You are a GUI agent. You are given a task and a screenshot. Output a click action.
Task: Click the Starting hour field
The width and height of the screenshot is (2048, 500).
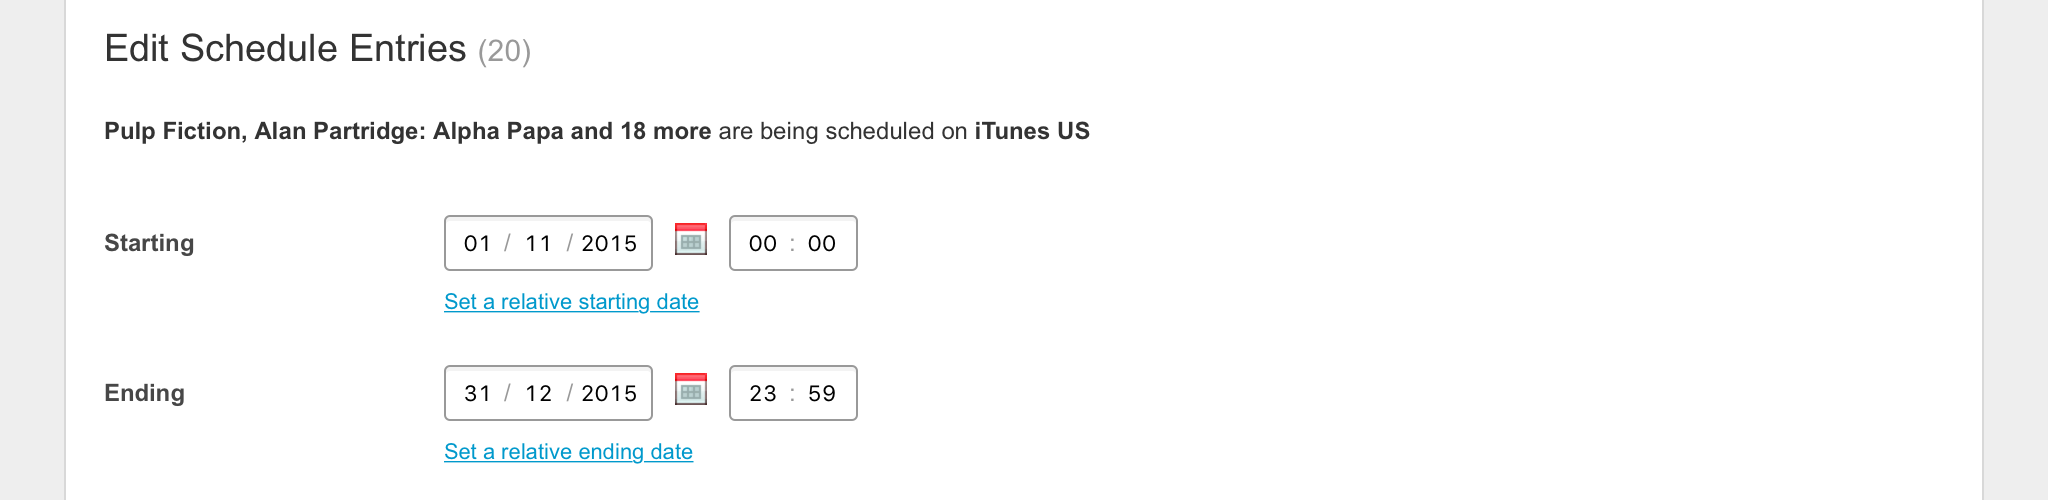(x=762, y=244)
